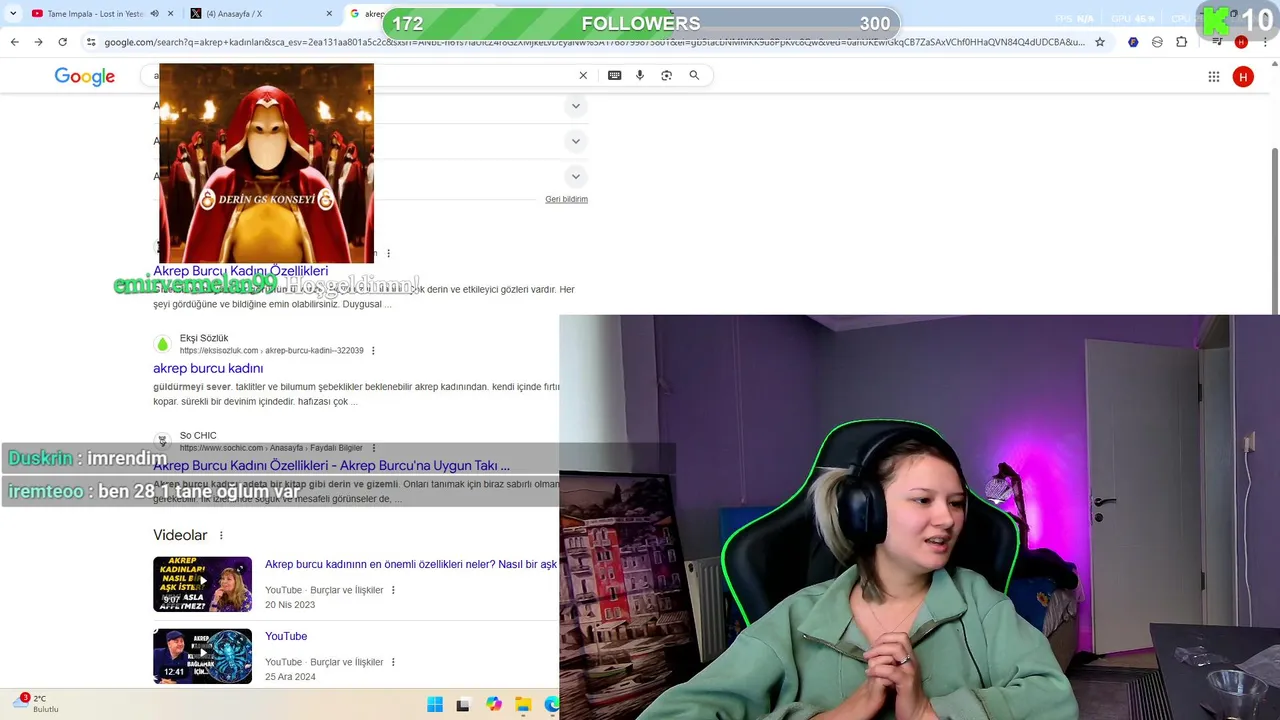
Task: Switch to the Tame Impala tab
Action: coord(95,14)
